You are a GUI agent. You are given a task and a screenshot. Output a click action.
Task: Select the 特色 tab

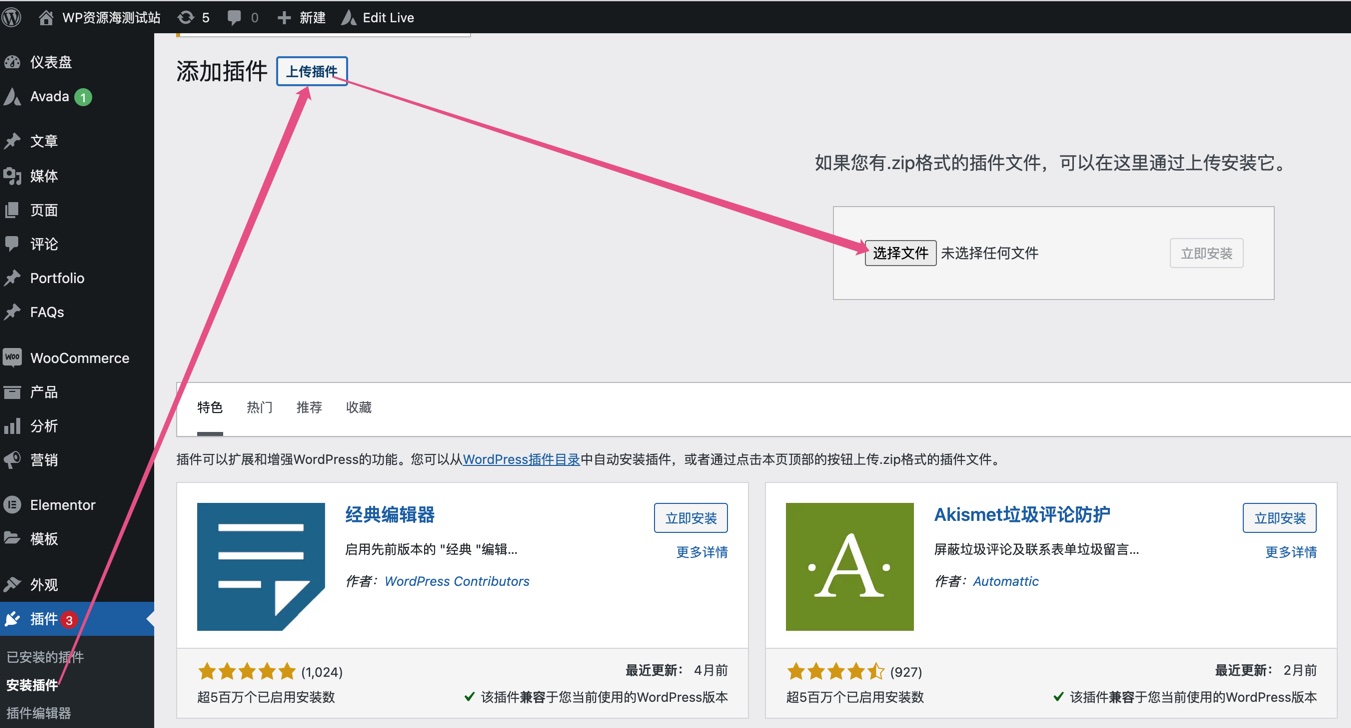point(210,407)
